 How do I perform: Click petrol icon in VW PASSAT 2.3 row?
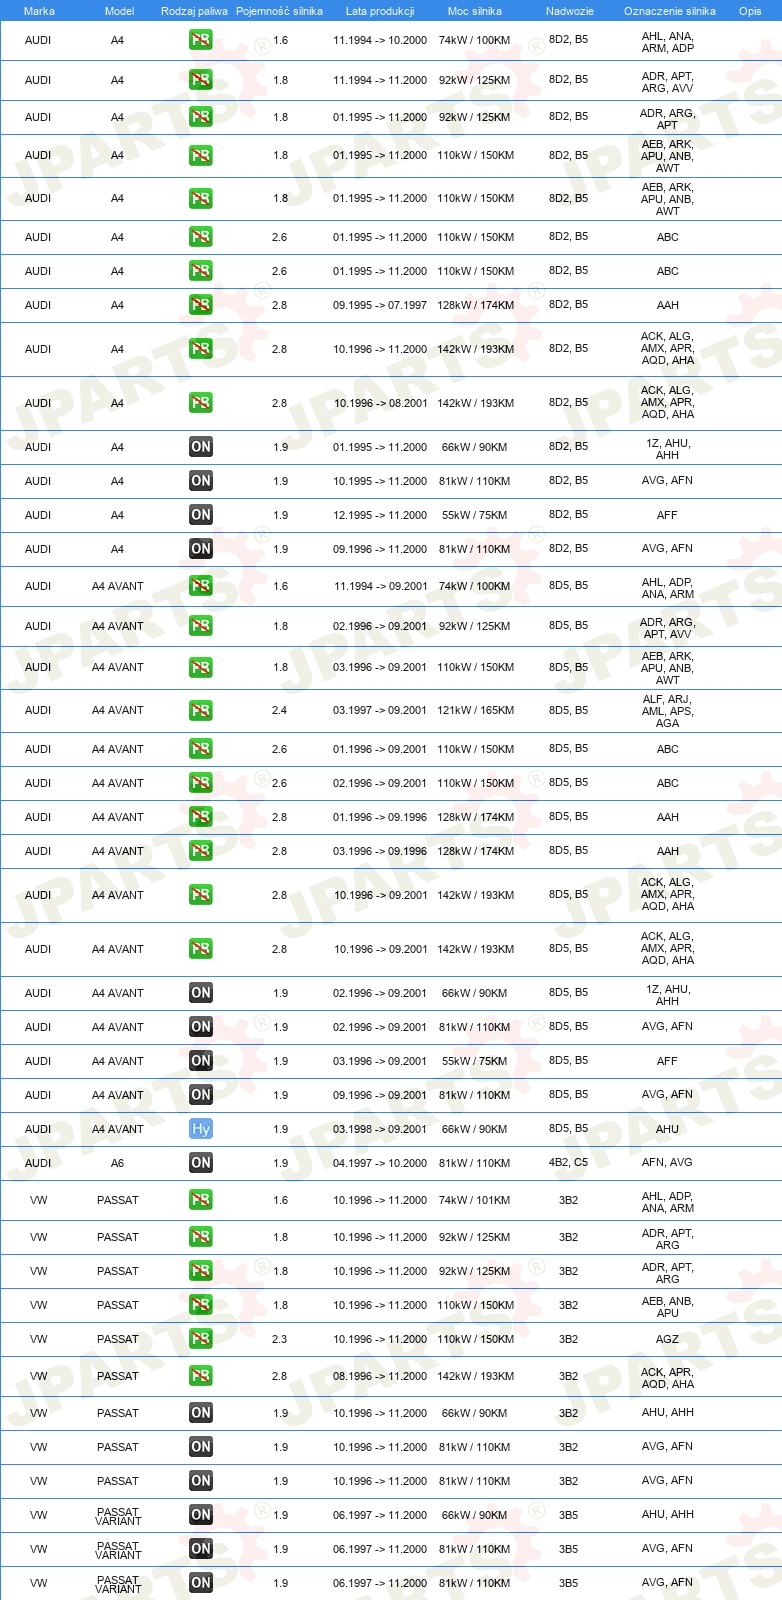(x=201, y=1339)
